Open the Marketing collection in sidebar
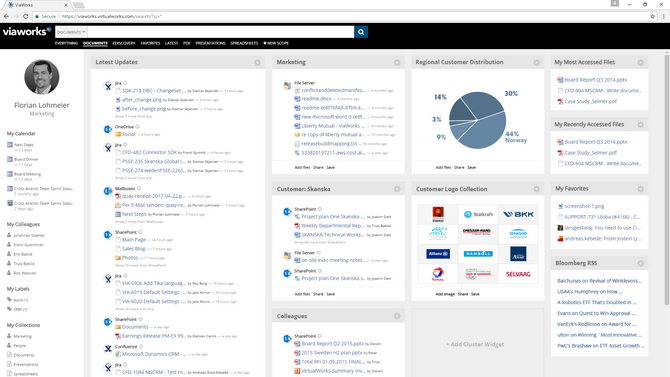Viewport: 670px width, 377px height. 22,336
